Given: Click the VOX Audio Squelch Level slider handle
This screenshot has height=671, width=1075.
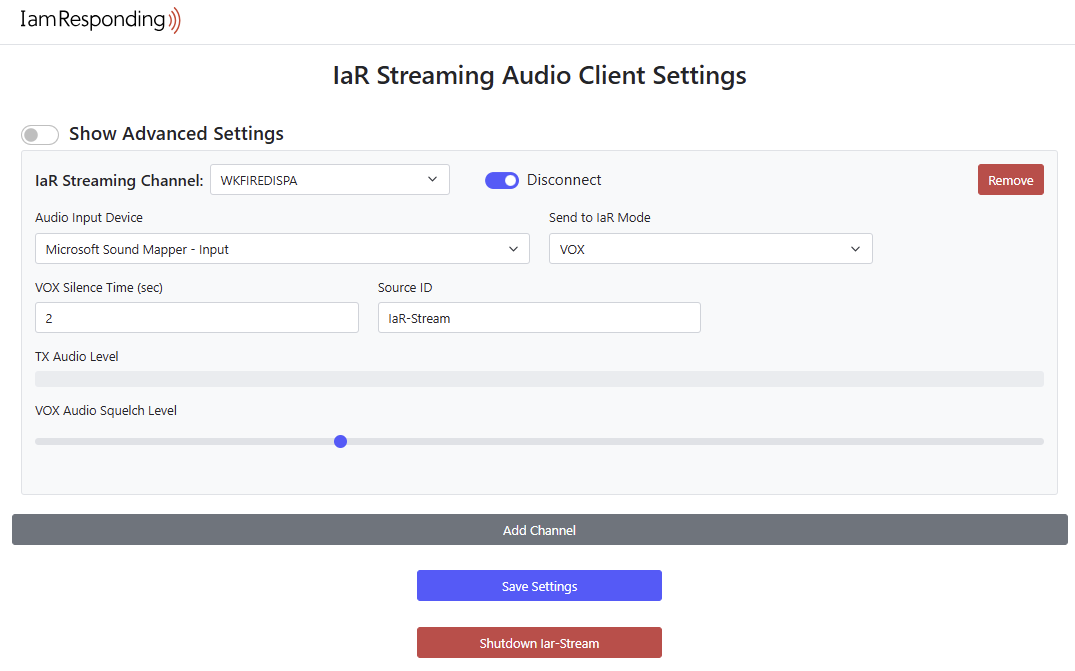Looking at the screenshot, I should (340, 441).
